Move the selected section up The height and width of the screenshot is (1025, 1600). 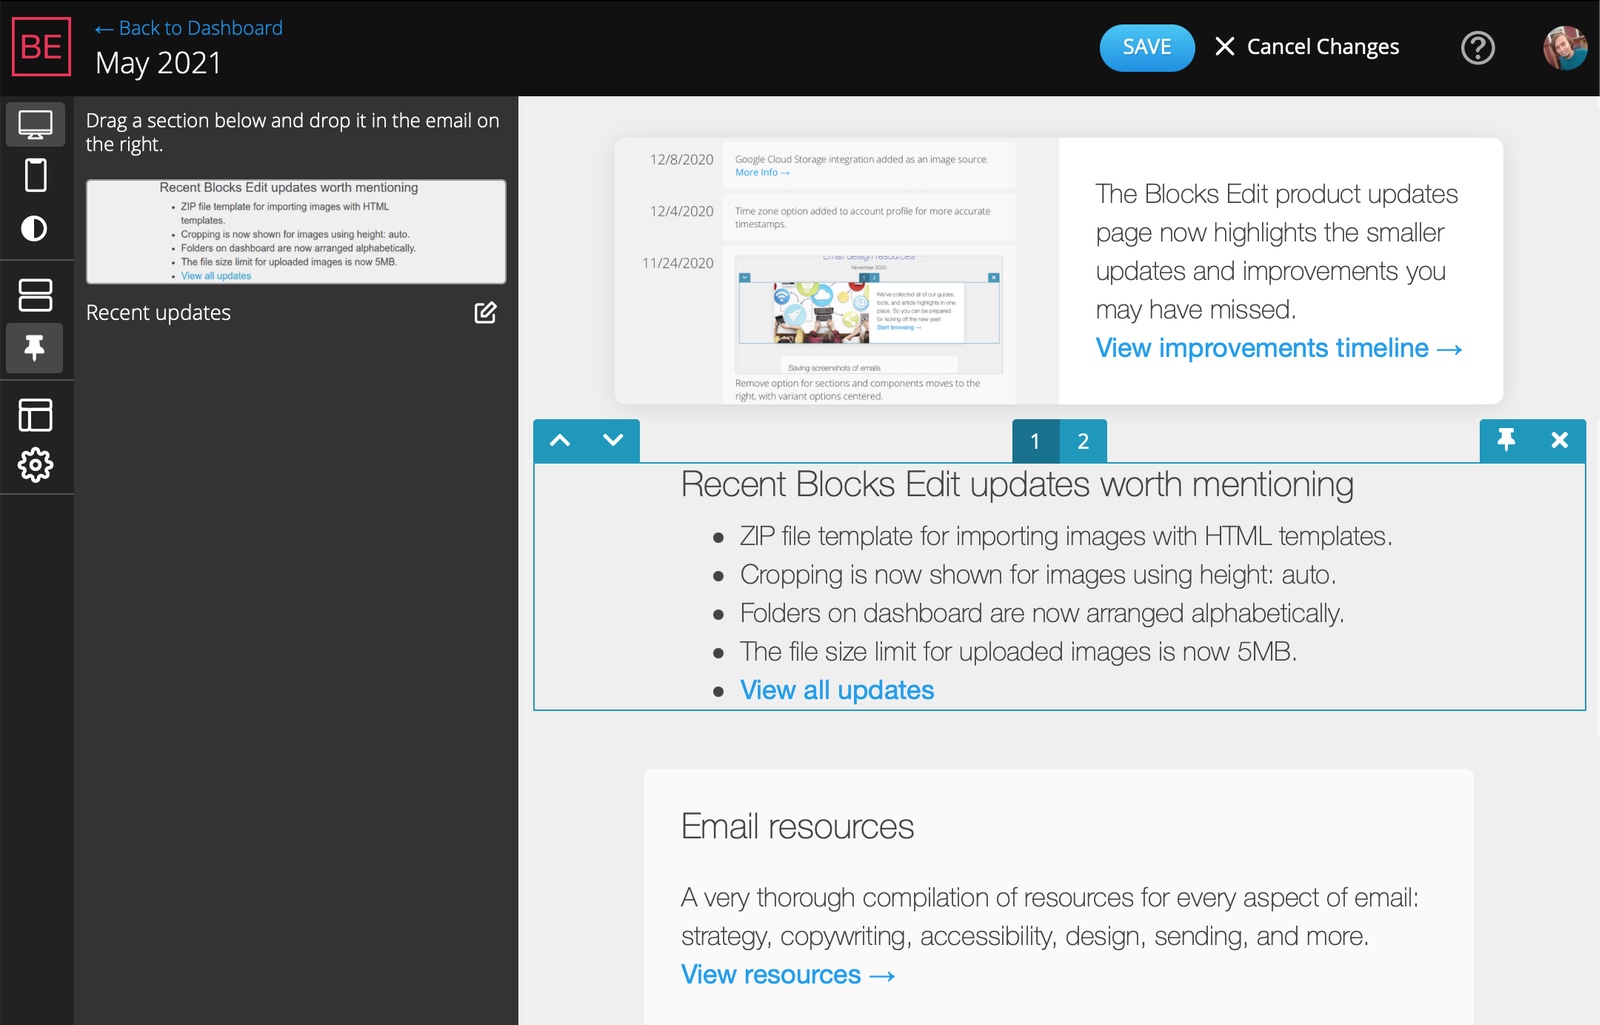pyautogui.click(x=561, y=440)
